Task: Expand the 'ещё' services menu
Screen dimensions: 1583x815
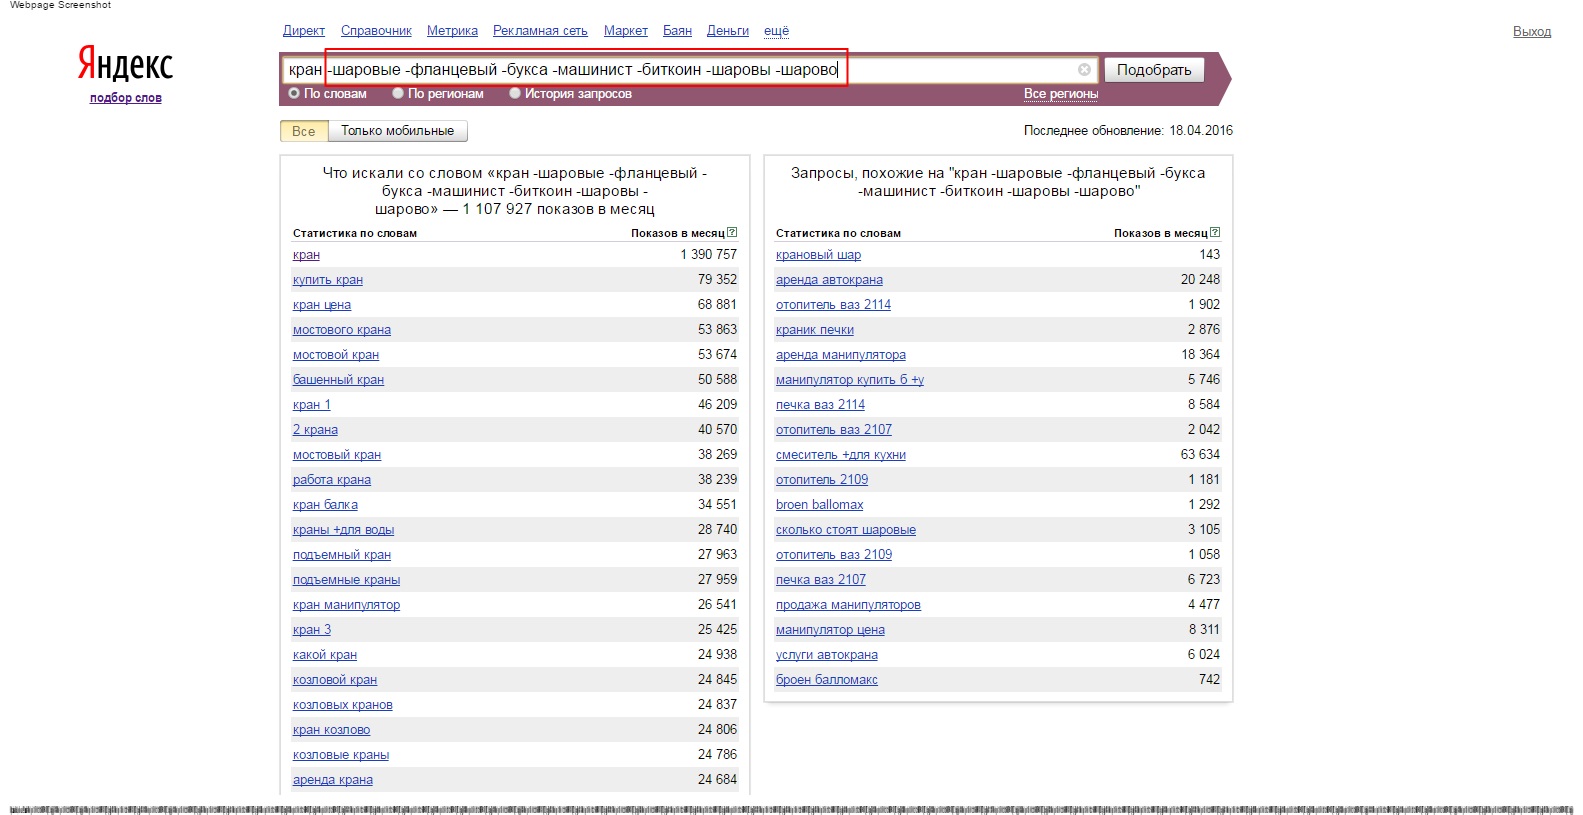Action: tap(776, 31)
